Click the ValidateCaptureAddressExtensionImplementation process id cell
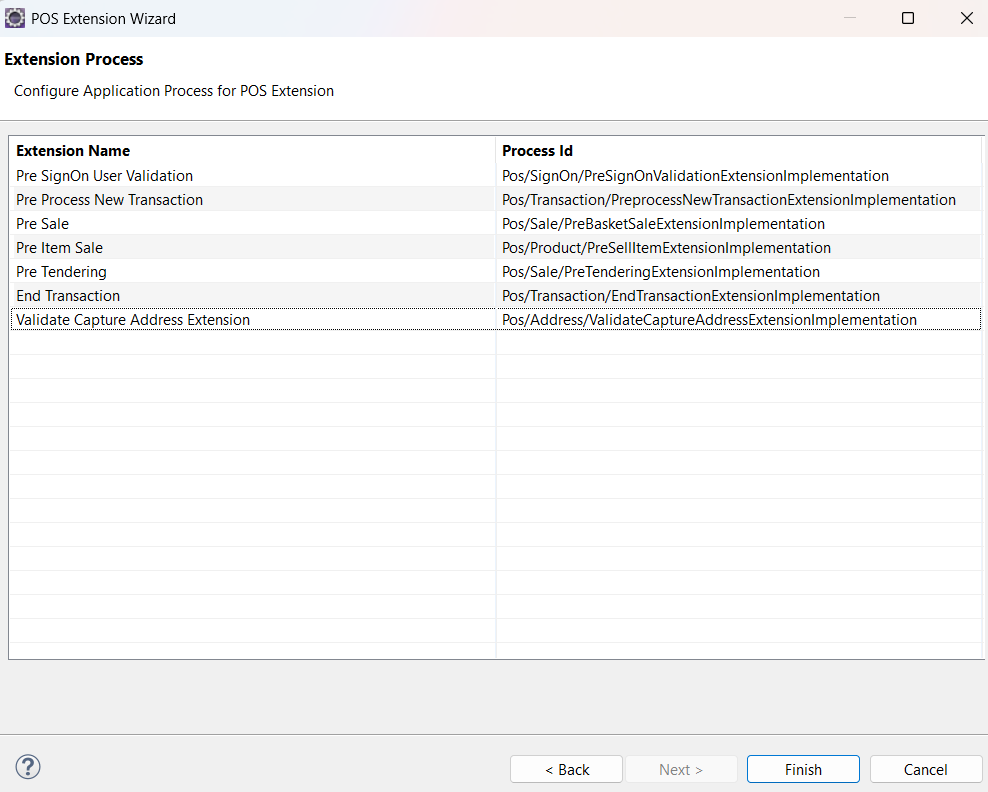The image size is (988, 792). point(710,319)
